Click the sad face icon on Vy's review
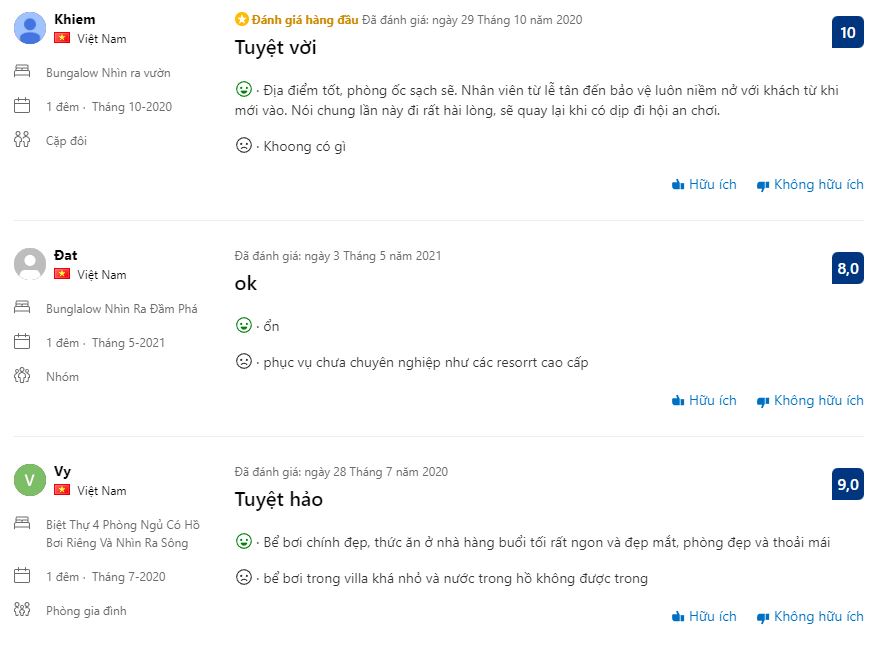 click(x=243, y=577)
